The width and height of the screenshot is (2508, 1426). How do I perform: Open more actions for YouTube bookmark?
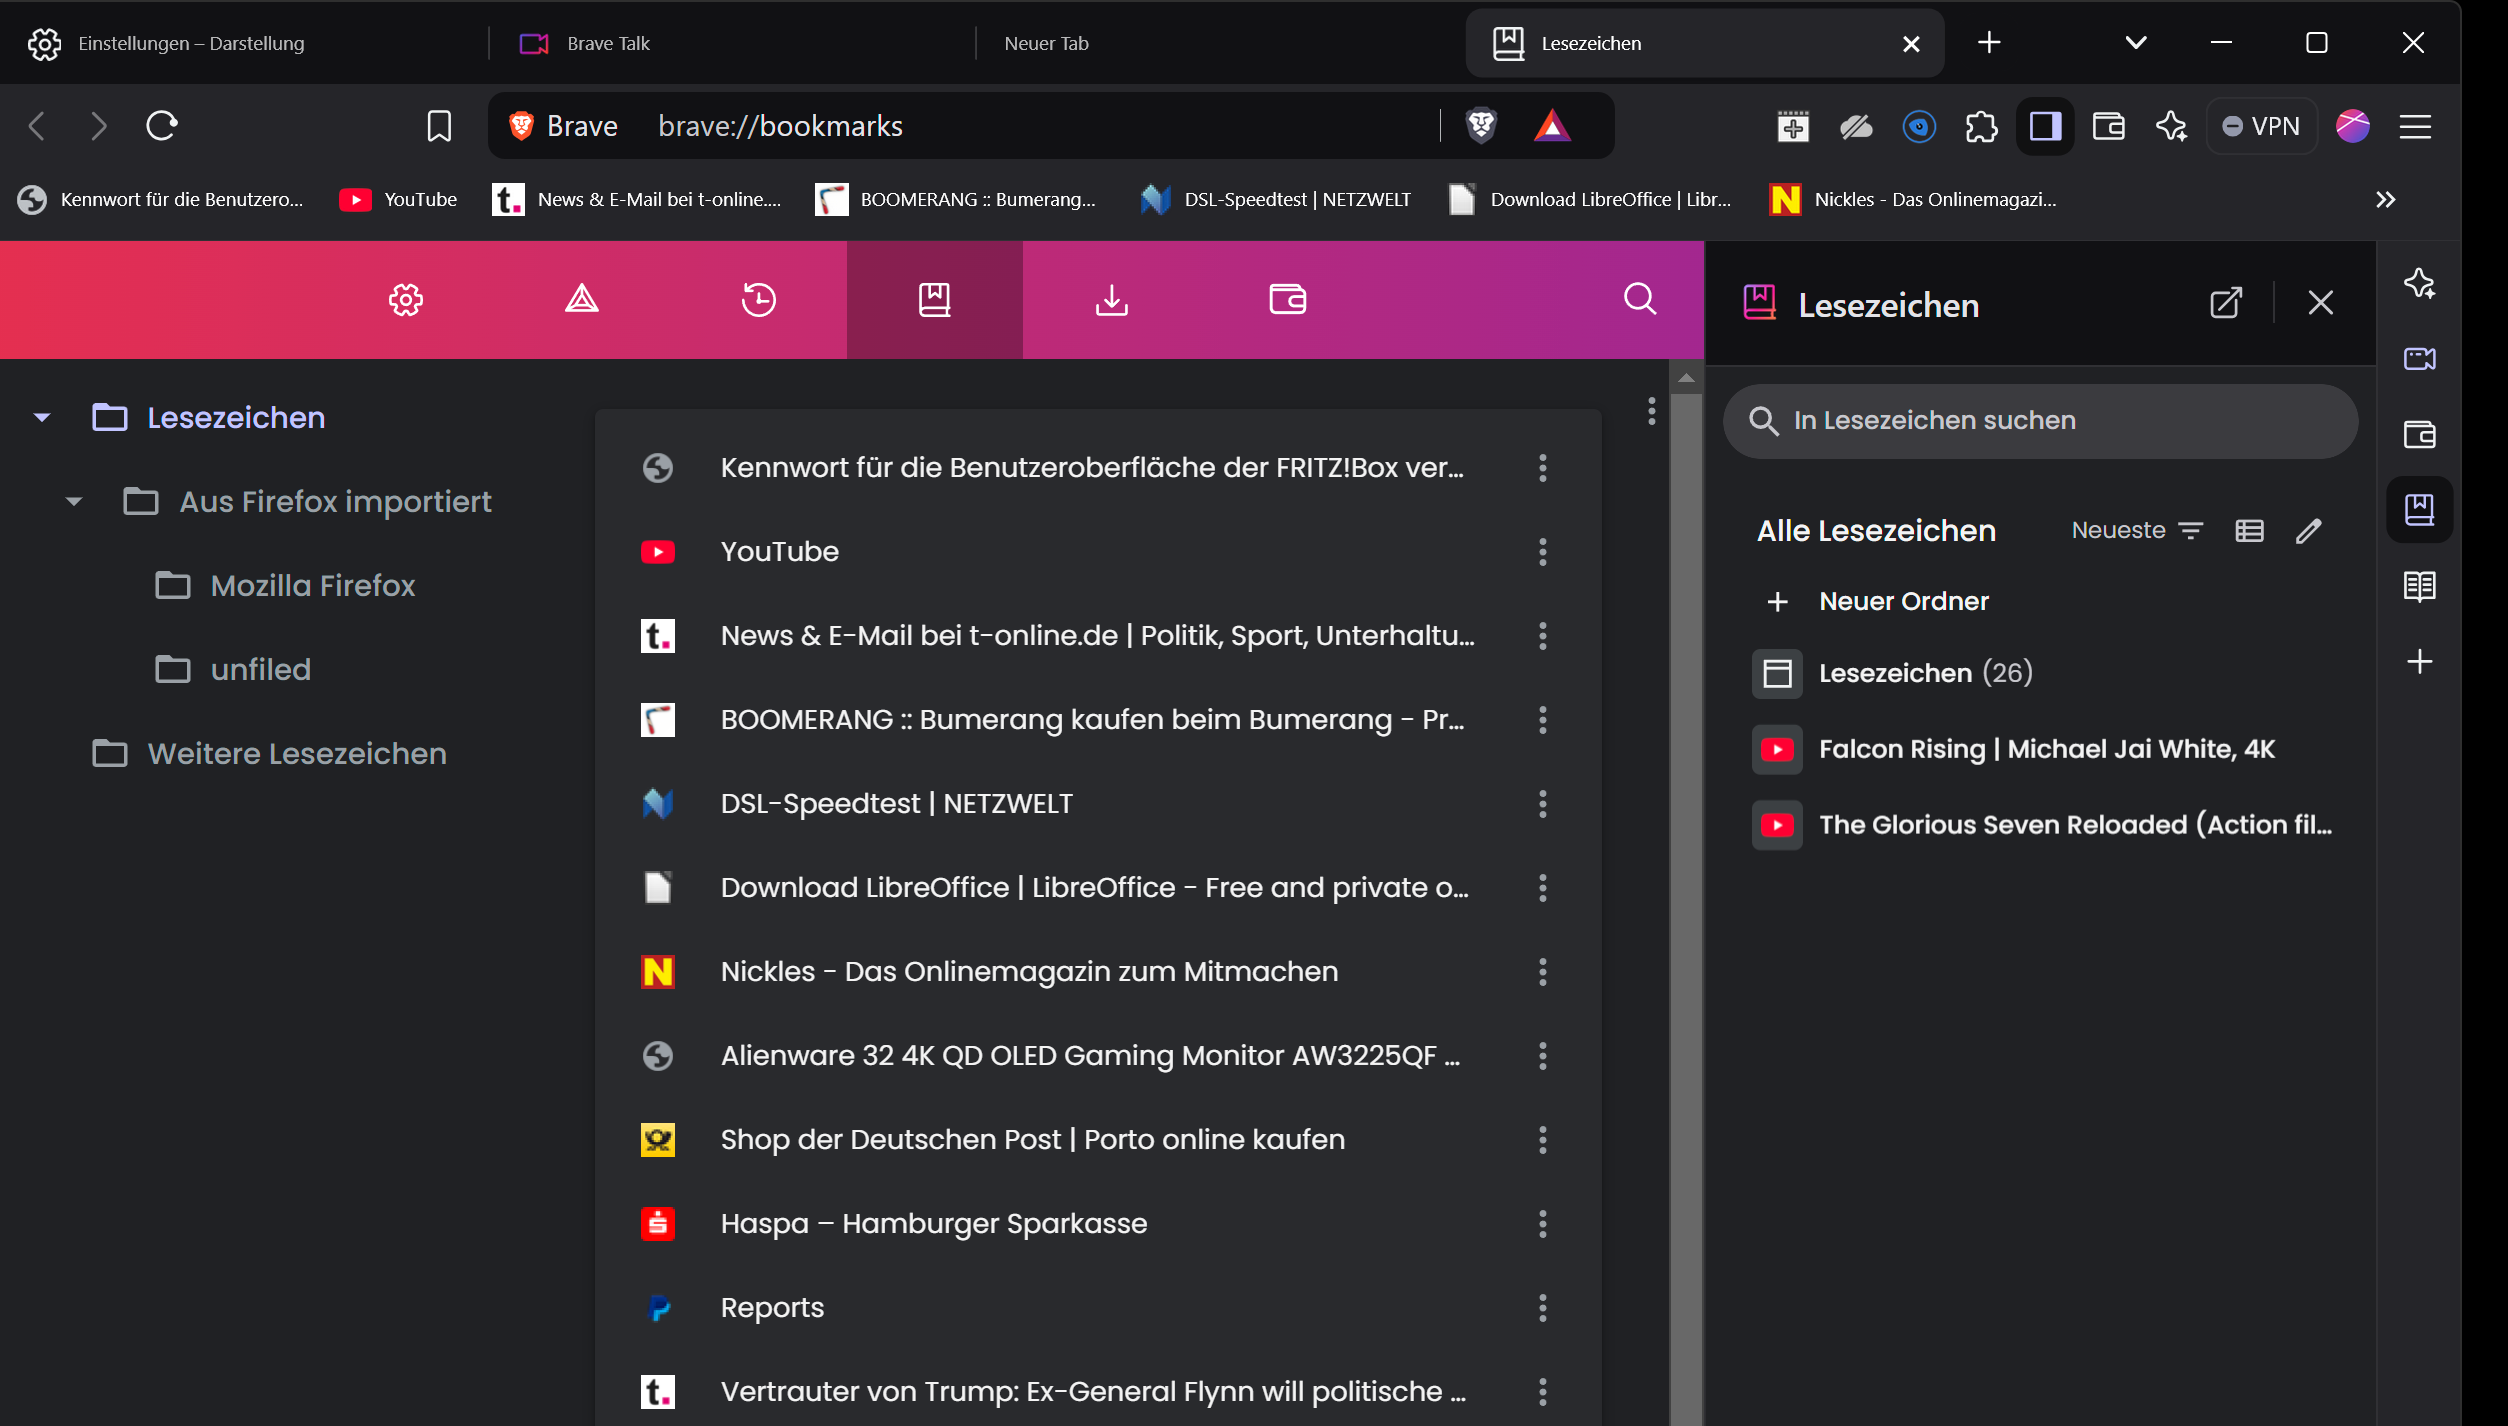tap(1543, 552)
